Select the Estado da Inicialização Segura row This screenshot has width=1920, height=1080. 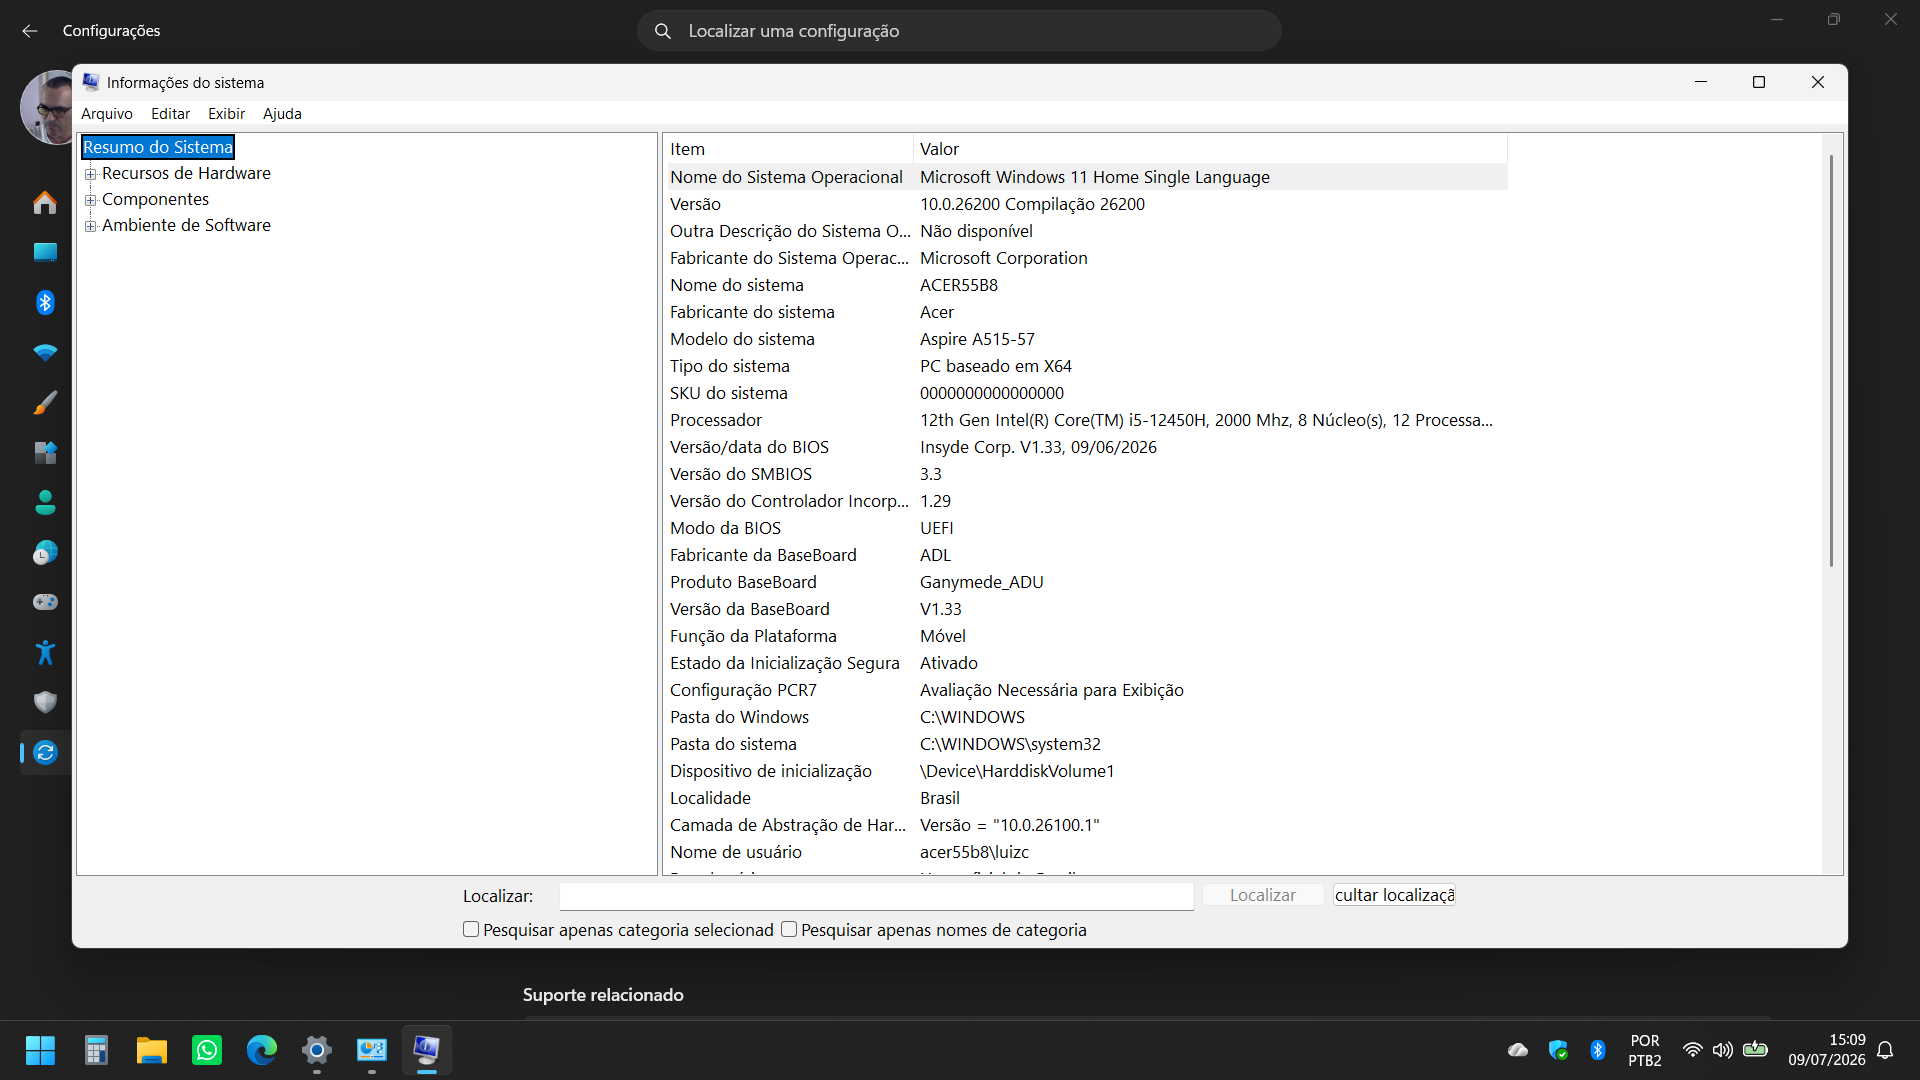1087,663
